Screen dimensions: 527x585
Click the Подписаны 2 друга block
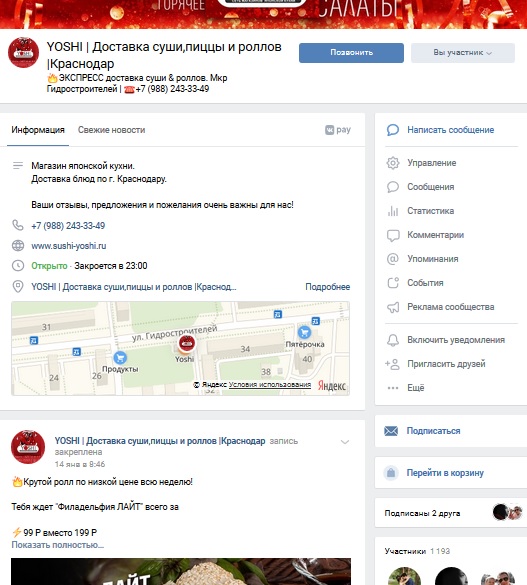[451, 513]
